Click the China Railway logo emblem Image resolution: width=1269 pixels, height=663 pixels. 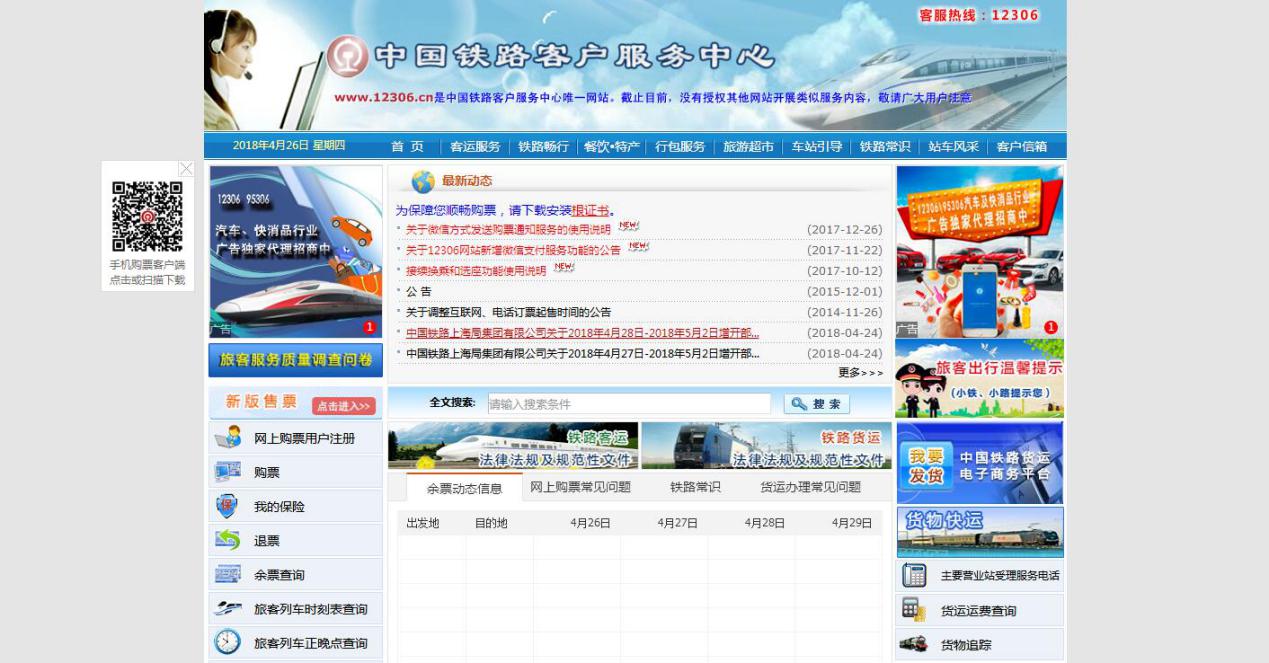tap(347, 56)
